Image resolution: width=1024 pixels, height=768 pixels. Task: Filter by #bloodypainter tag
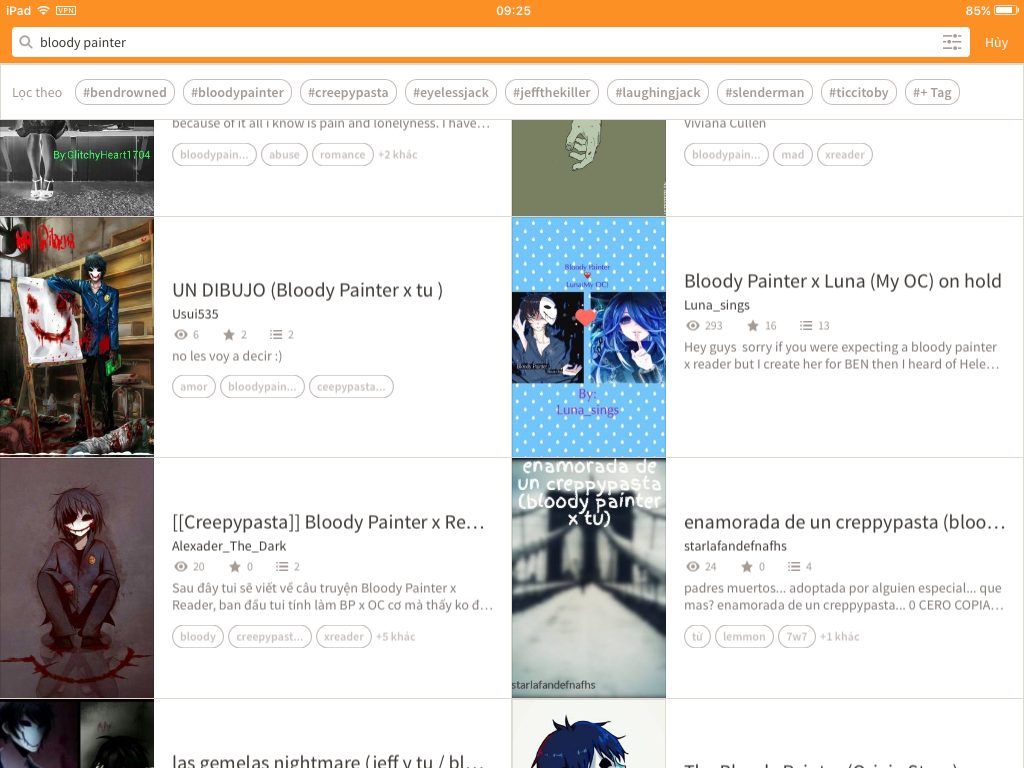click(237, 92)
